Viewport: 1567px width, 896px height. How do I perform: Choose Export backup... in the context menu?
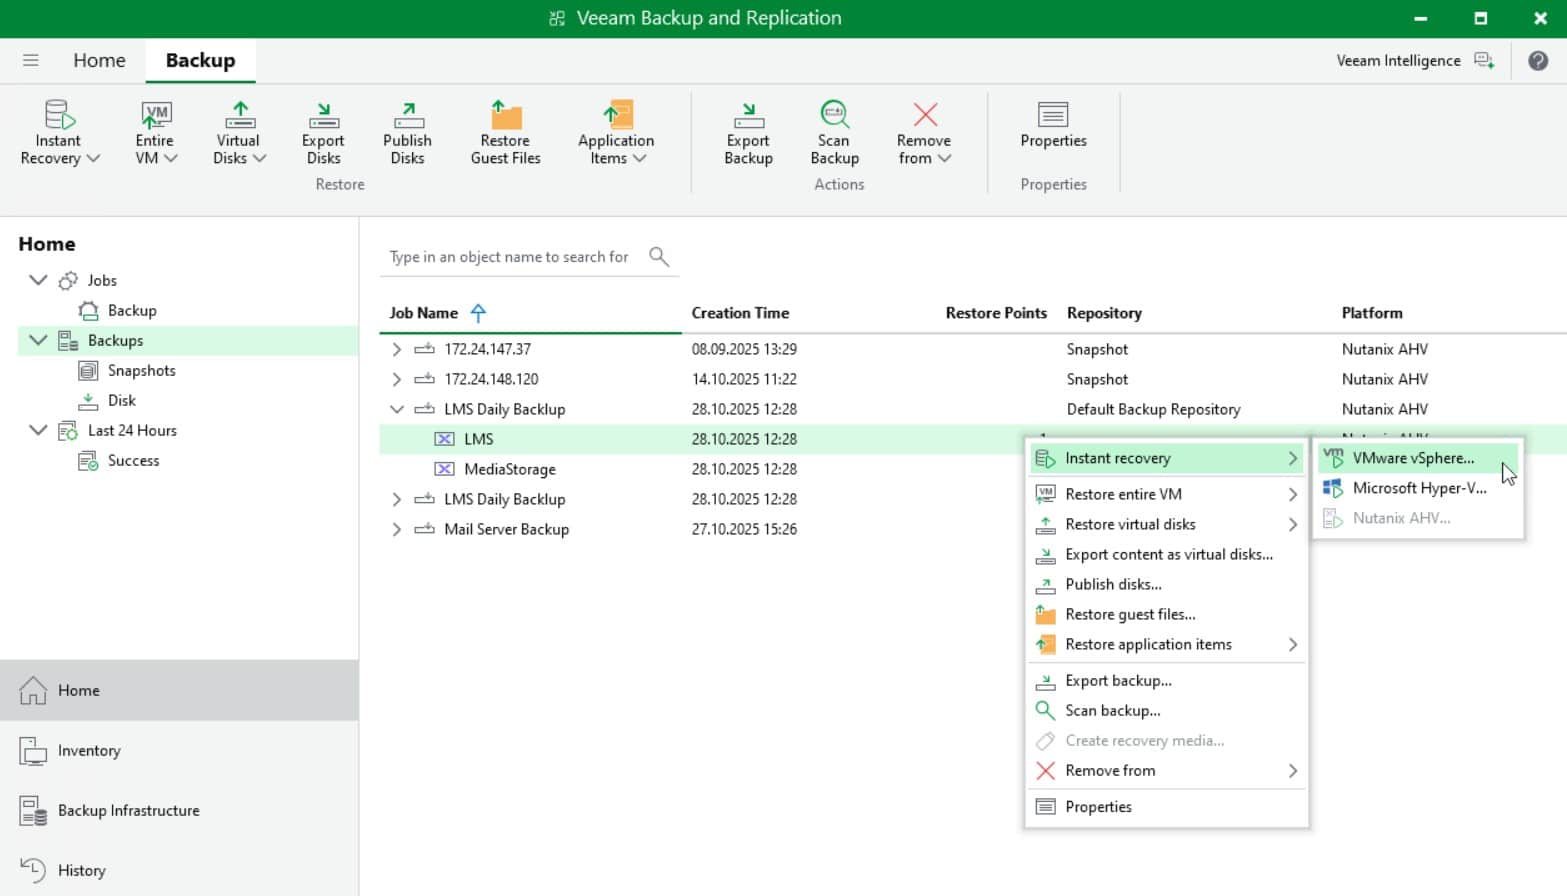click(x=1167, y=680)
